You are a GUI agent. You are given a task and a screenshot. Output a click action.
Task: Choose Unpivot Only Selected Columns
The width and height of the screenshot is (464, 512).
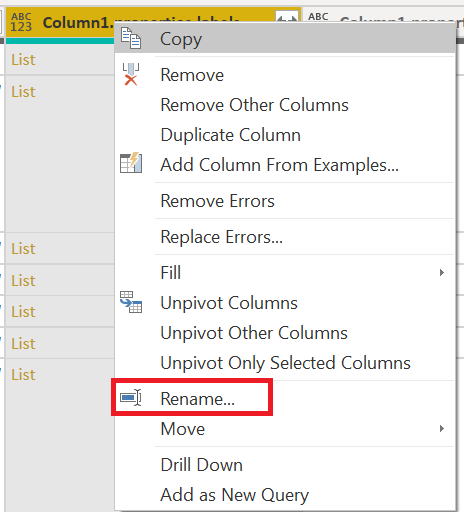pyautogui.click(x=285, y=363)
